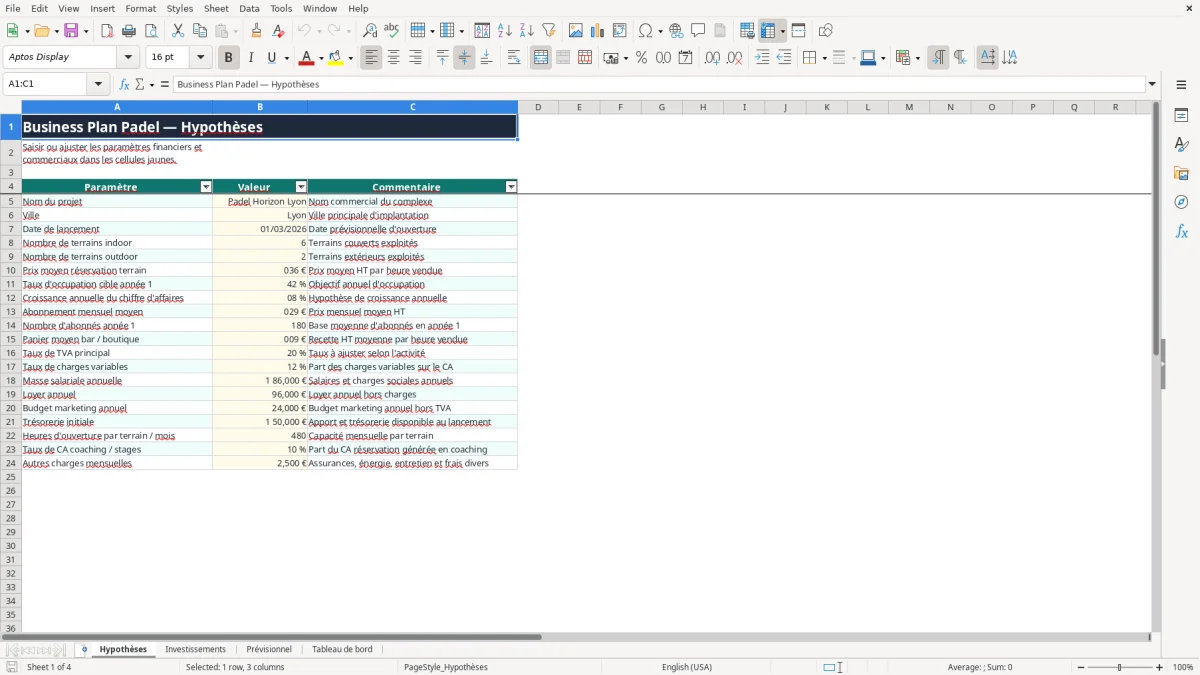Click the zoom in plus button
1200x675 pixels.
[x=1160, y=667]
